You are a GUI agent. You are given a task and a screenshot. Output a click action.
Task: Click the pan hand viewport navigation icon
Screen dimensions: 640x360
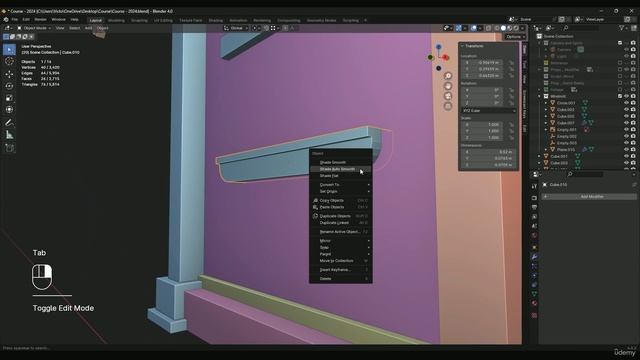point(448,86)
